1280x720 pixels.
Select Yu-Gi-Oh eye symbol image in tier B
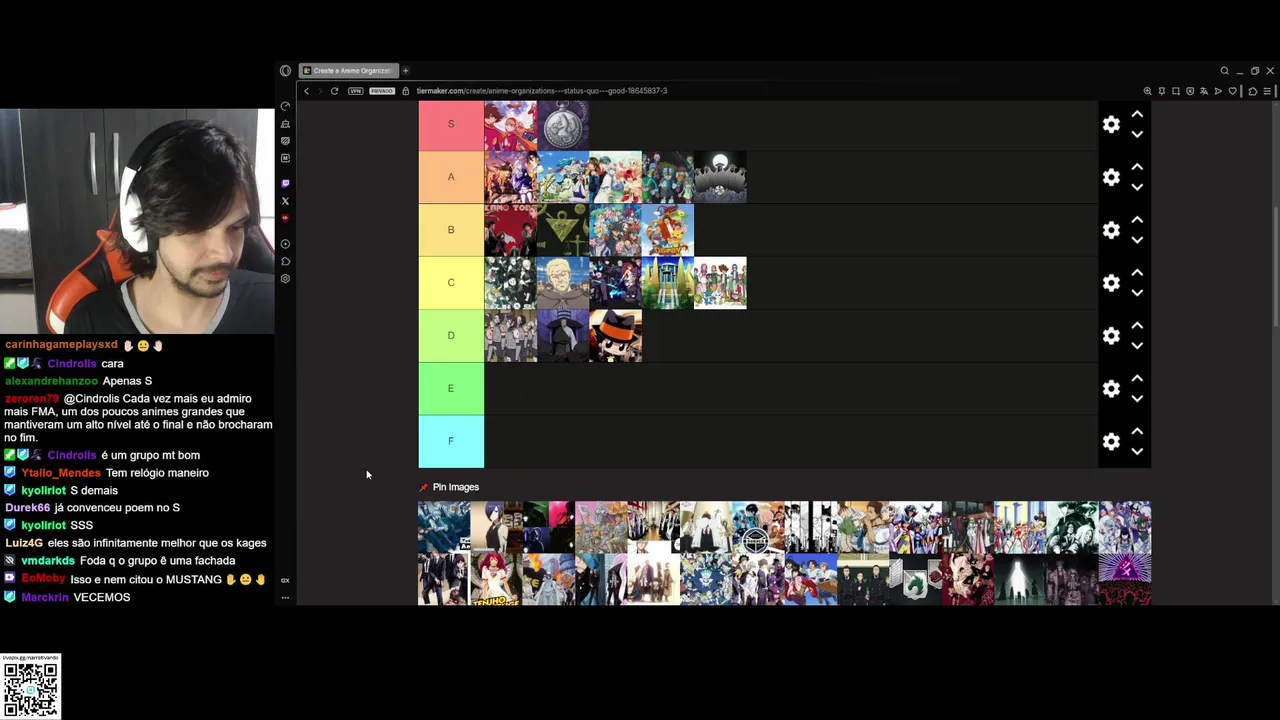[563, 230]
